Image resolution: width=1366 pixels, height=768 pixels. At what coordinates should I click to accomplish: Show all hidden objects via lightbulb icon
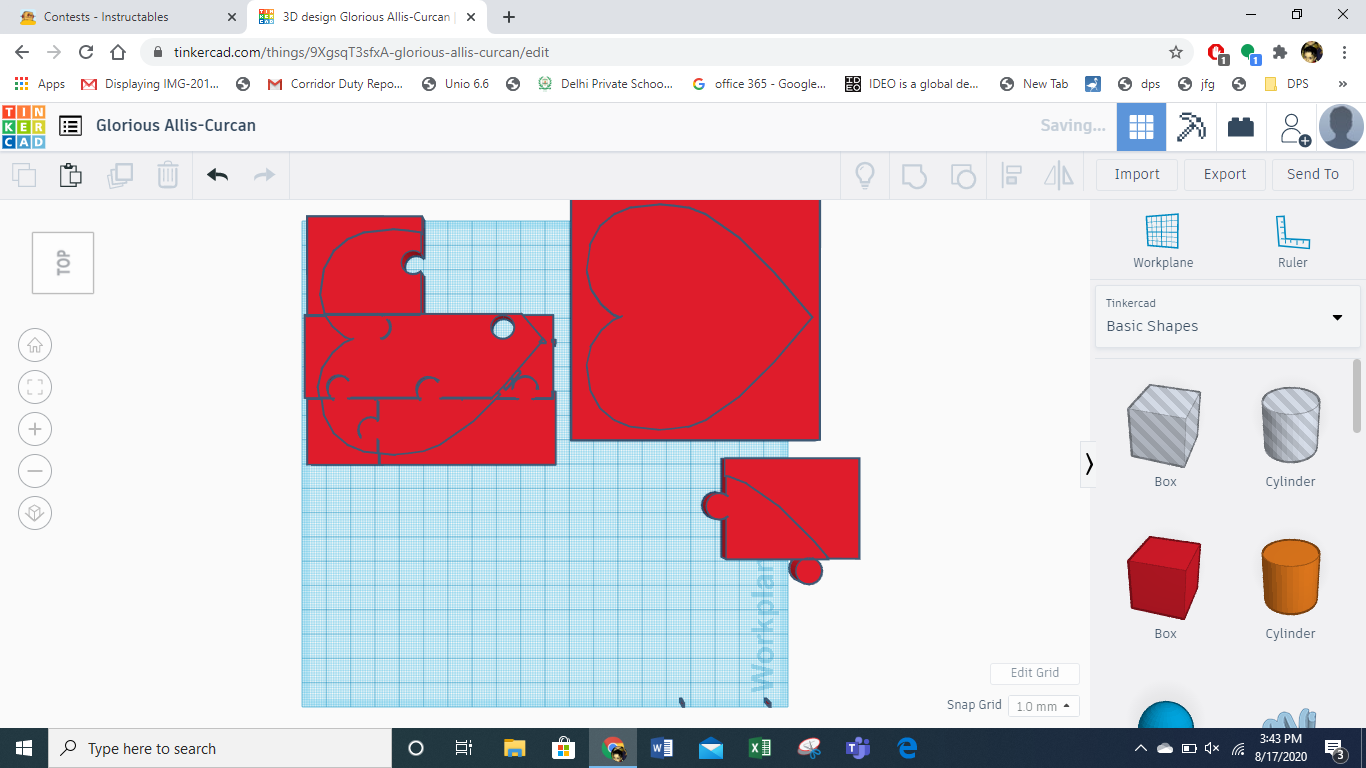point(864,175)
